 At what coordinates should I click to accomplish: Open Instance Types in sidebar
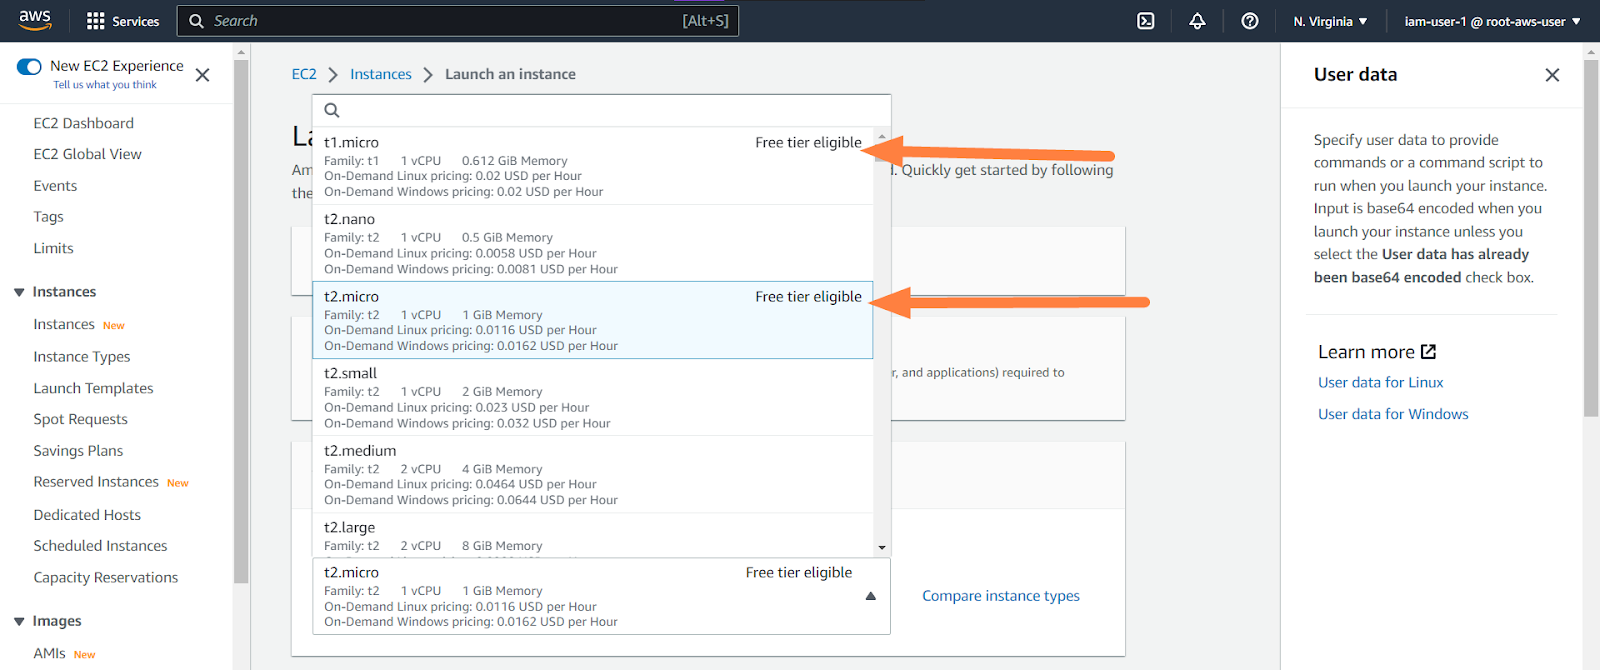click(x=82, y=357)
